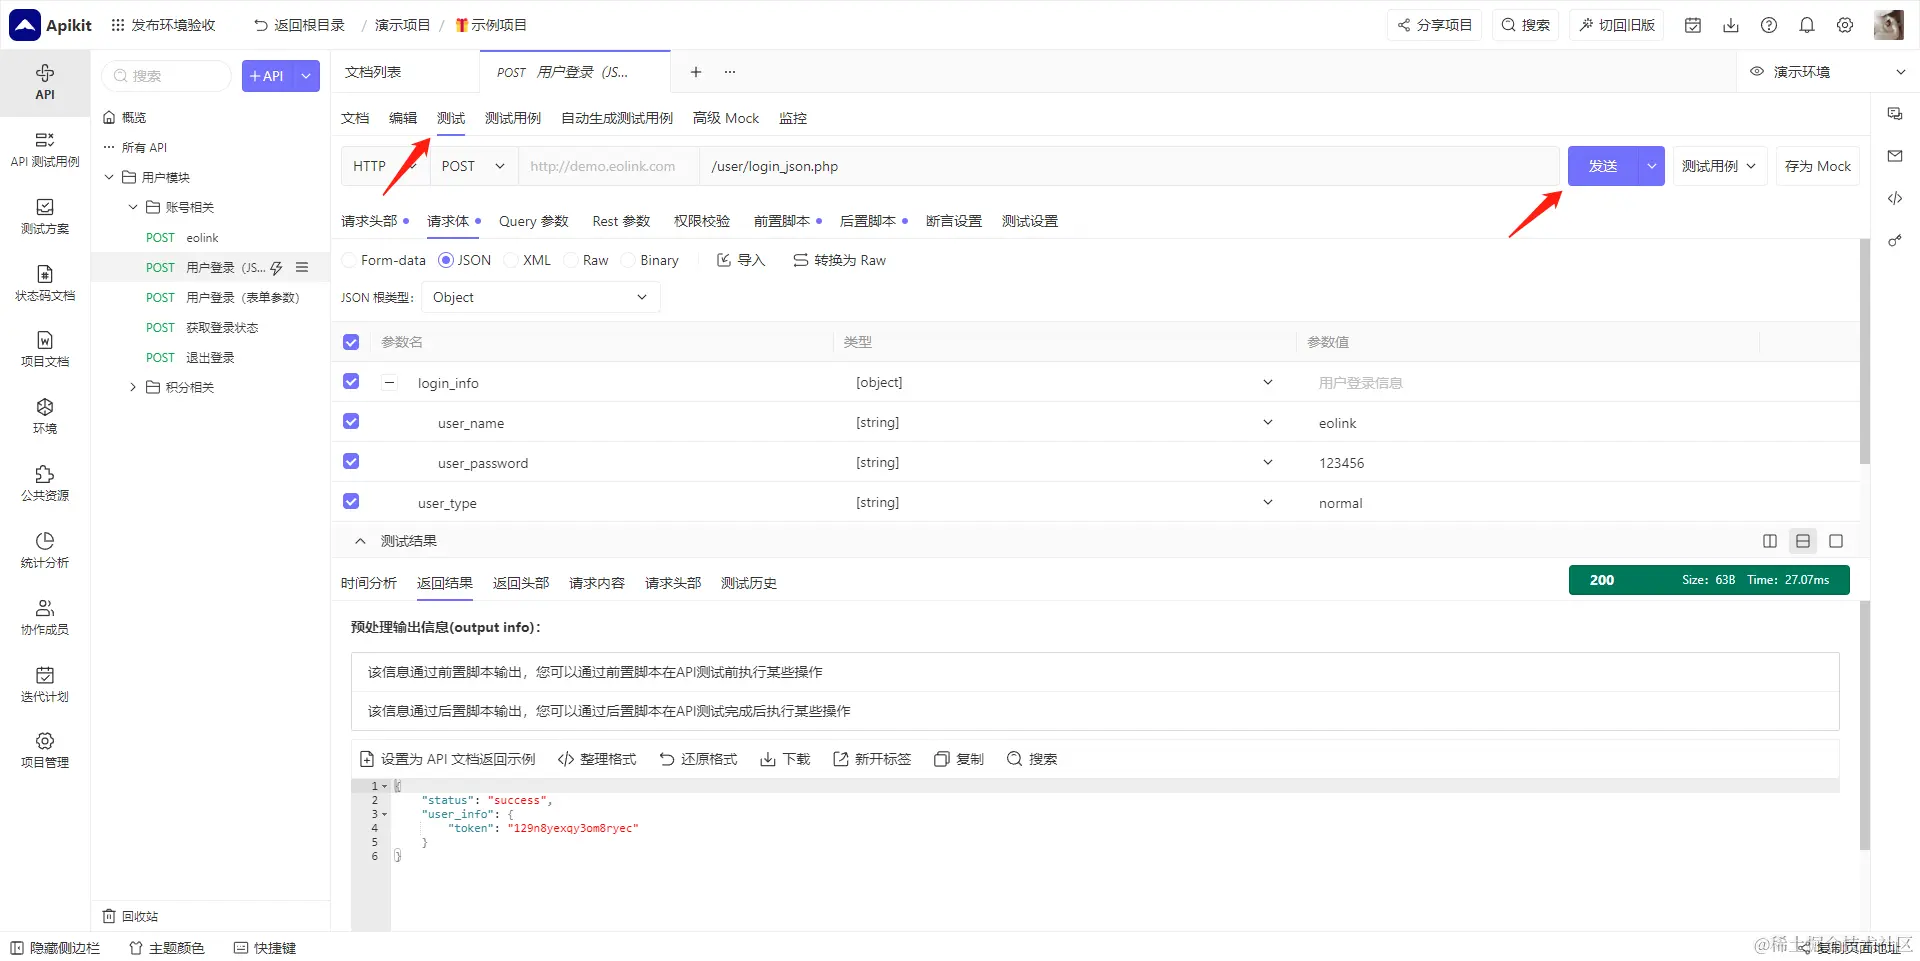The image size is (1920, 961).
Task: Switch to the 返回头部 result tab
Action: [521, 583]
